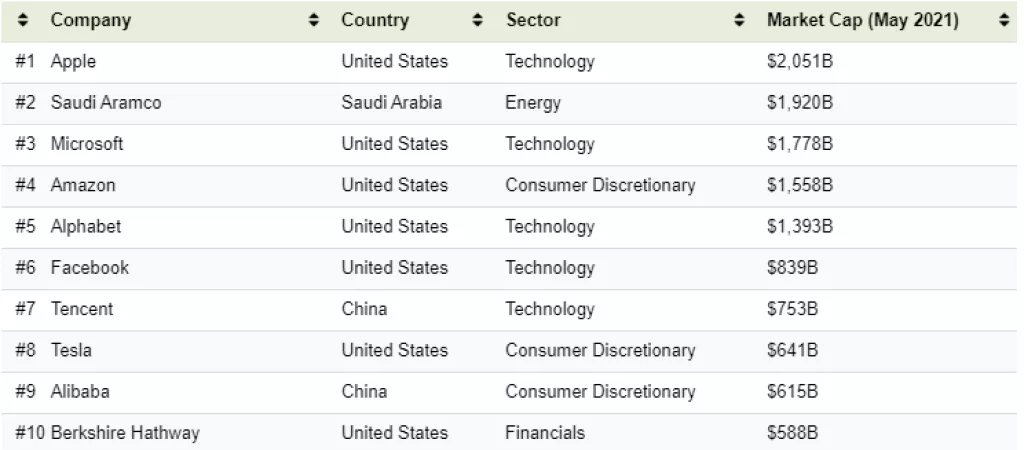
Task: Click the sort arrows at the Company column's right edge
Action: 314,20
